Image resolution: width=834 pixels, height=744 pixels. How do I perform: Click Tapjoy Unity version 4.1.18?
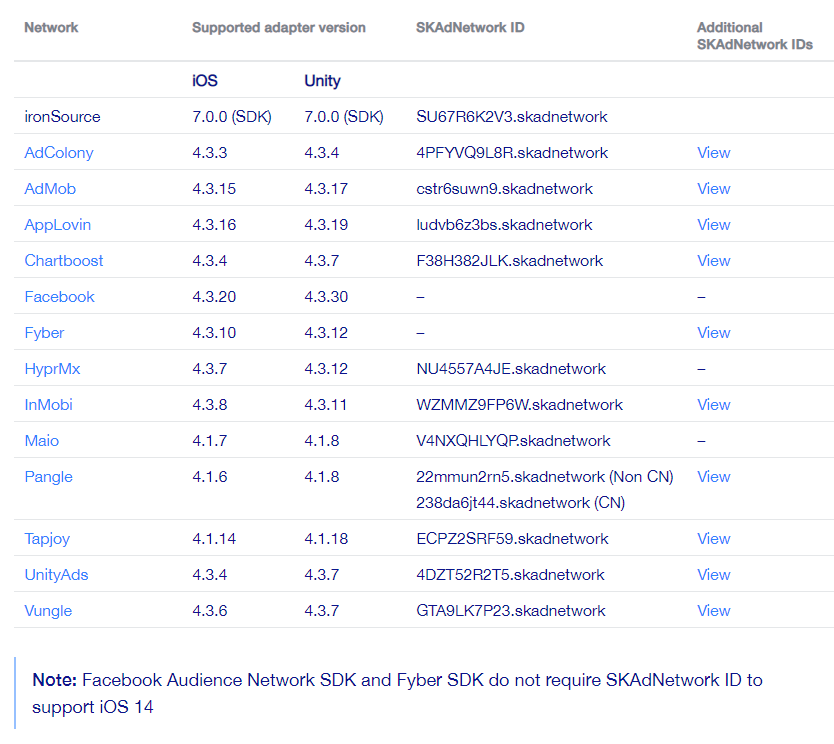click(326, 539)
